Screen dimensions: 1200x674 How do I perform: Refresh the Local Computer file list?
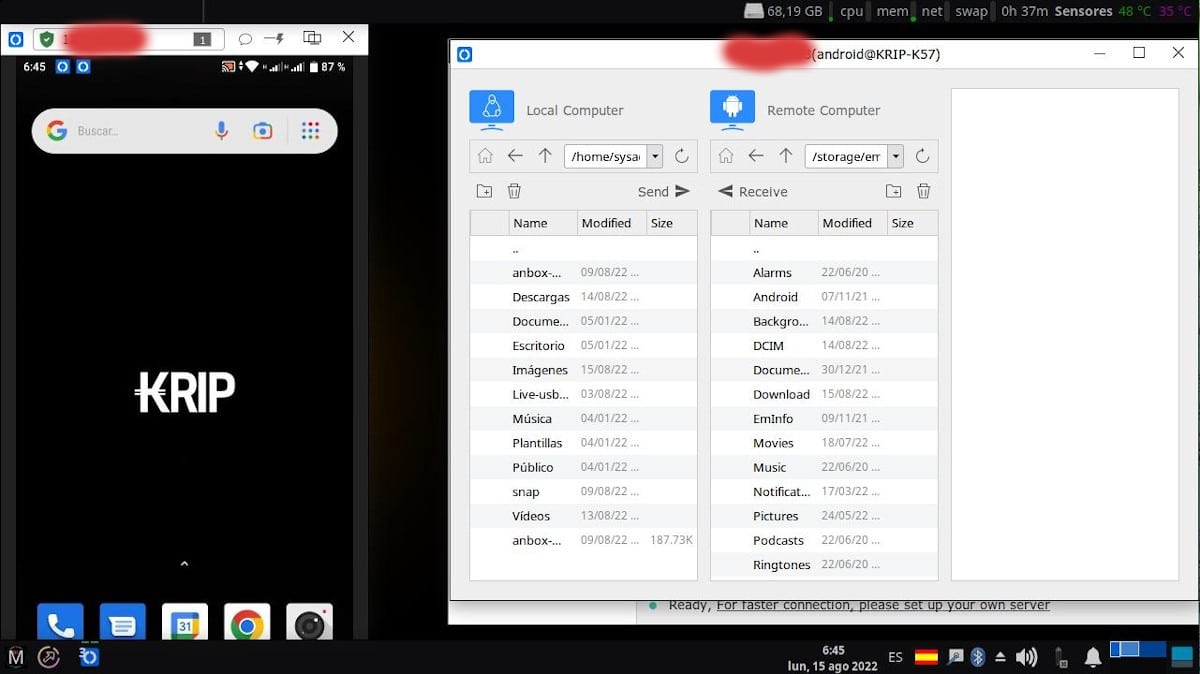[682, 156]
